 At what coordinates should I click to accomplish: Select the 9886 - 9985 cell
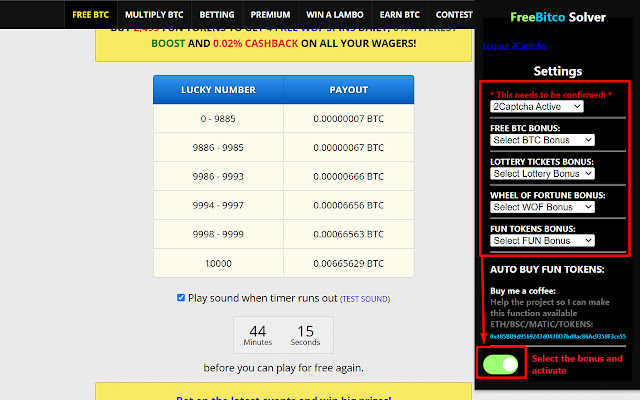(x=218, y=147)
